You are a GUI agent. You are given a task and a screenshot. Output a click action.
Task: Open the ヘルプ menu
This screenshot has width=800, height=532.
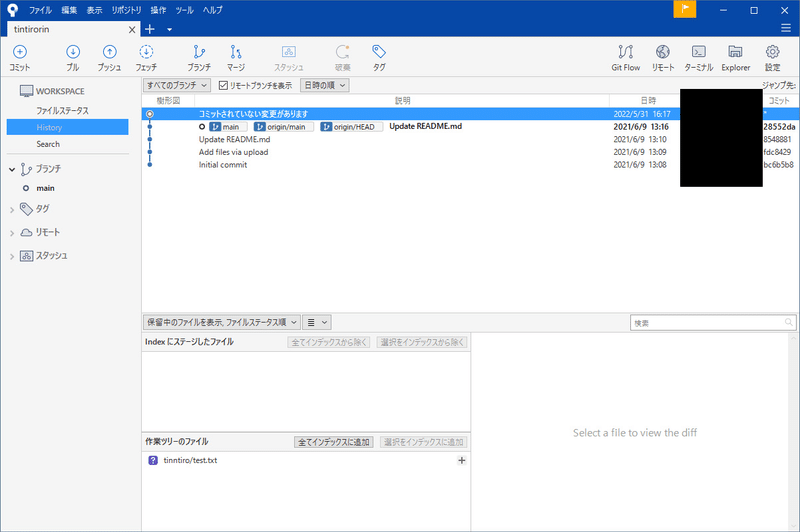(x=212, y=10)
